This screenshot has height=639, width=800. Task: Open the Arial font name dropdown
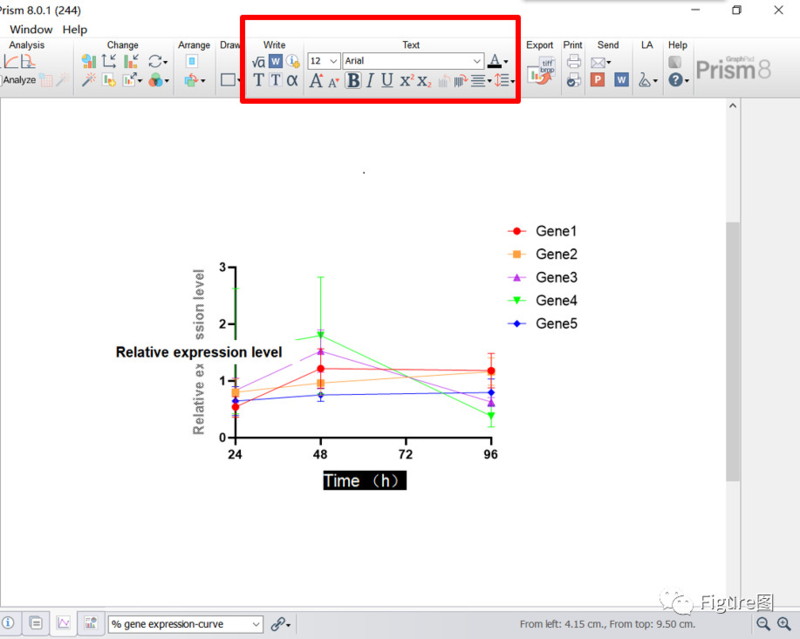click(x=477, y=61)
